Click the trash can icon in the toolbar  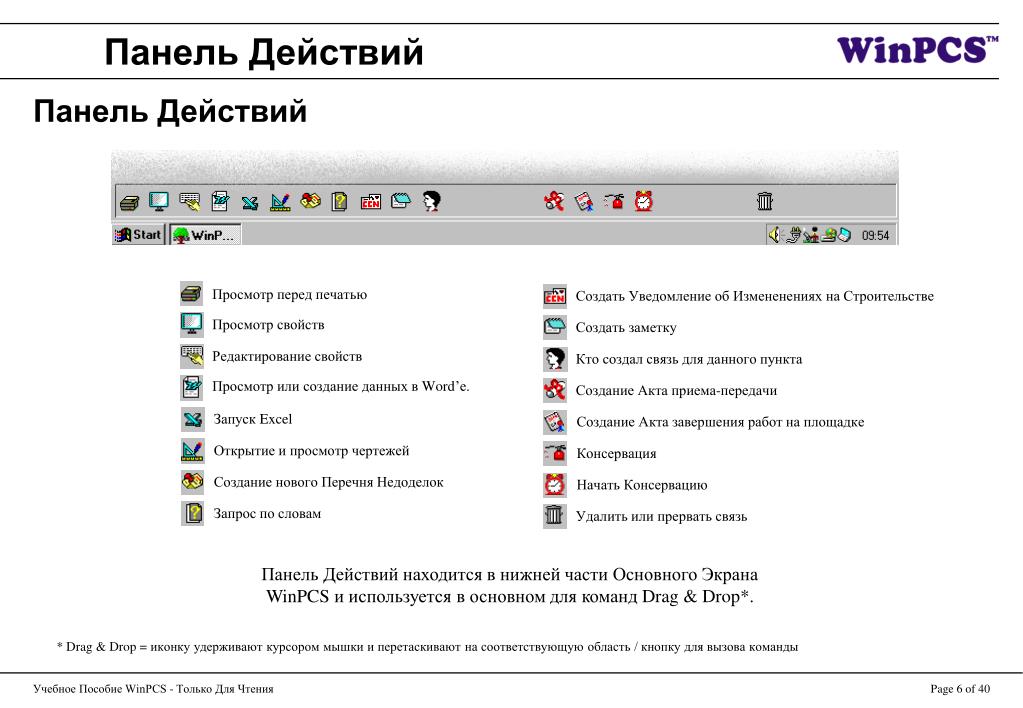click(765, 201)
